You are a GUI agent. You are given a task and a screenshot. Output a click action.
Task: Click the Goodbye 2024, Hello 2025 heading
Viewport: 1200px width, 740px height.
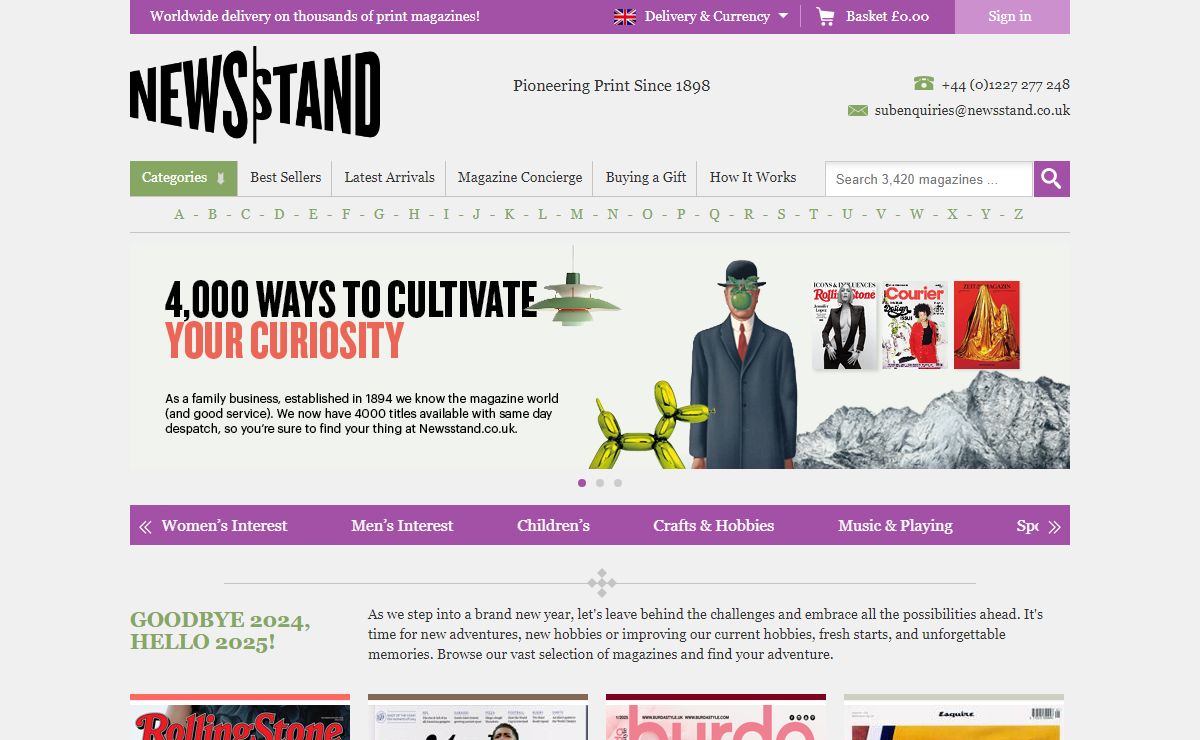[x=220, y=631]
